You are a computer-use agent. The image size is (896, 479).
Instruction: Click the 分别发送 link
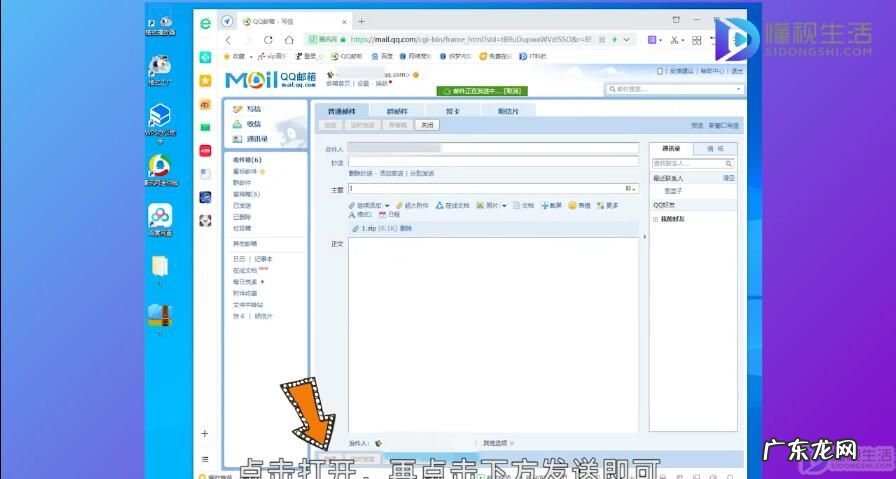click(422, 173)
